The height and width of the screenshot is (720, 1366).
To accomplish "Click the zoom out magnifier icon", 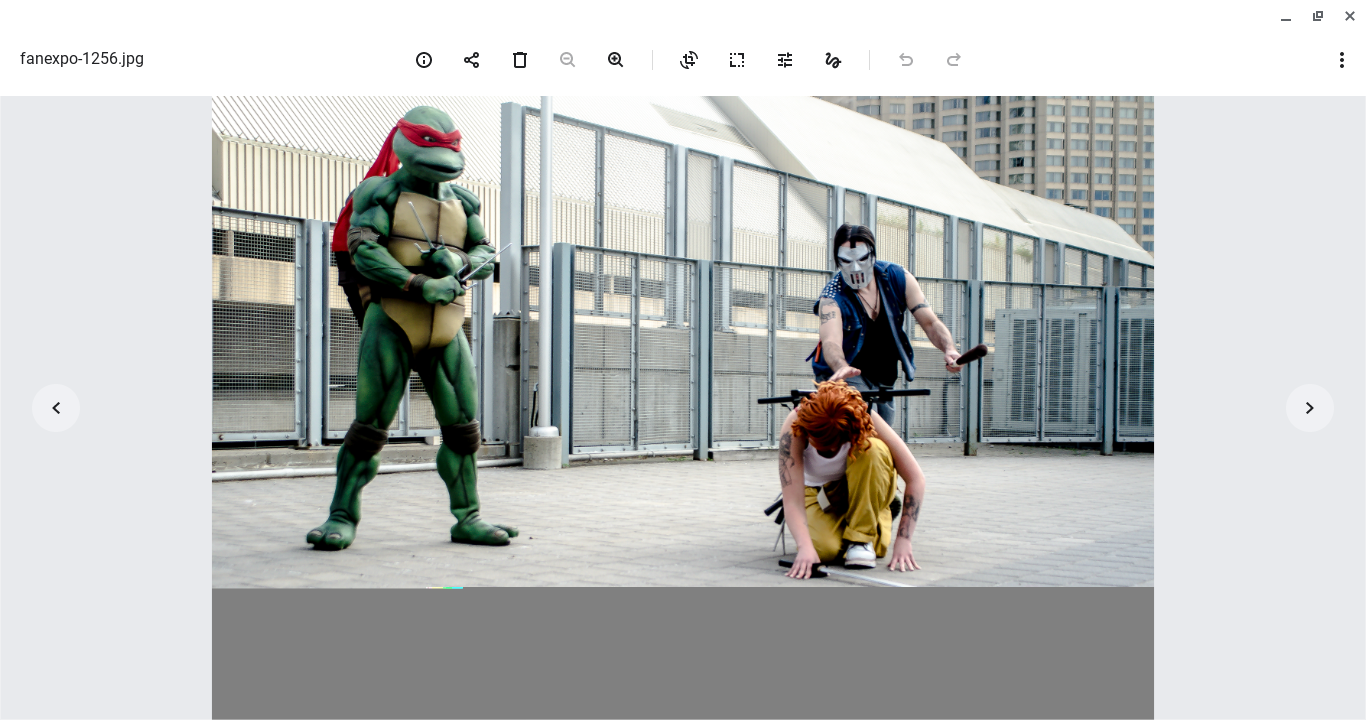I will 568,60.
